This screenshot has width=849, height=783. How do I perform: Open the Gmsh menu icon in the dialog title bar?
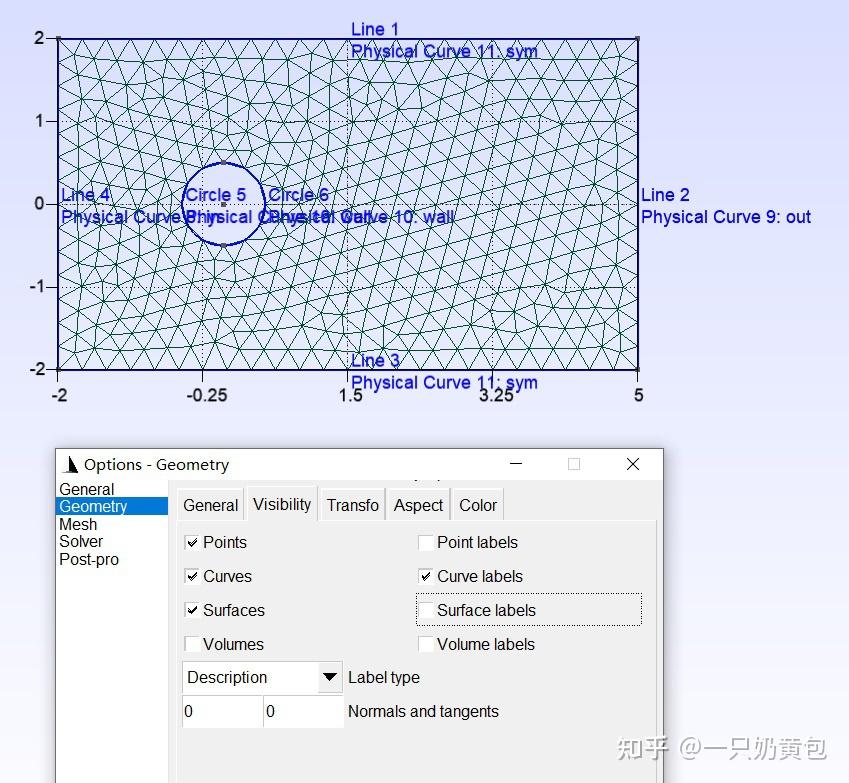point(70,464)
